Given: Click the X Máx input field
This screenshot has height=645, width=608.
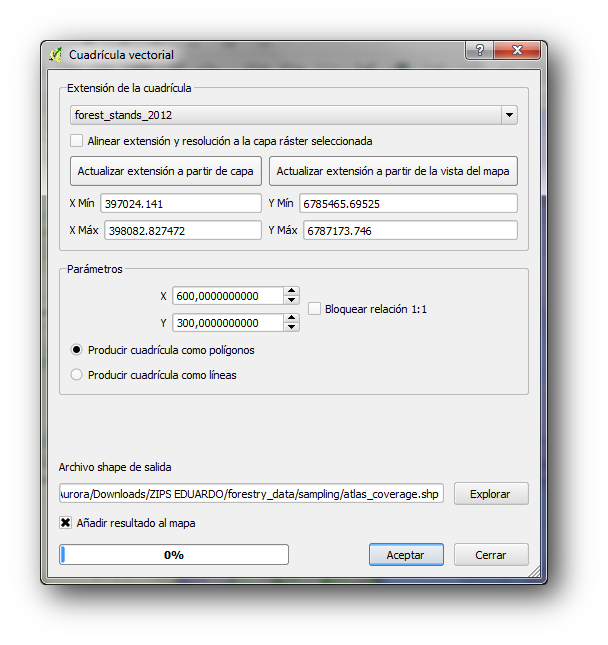Looking at the screenshot, I should click(183, 230).
